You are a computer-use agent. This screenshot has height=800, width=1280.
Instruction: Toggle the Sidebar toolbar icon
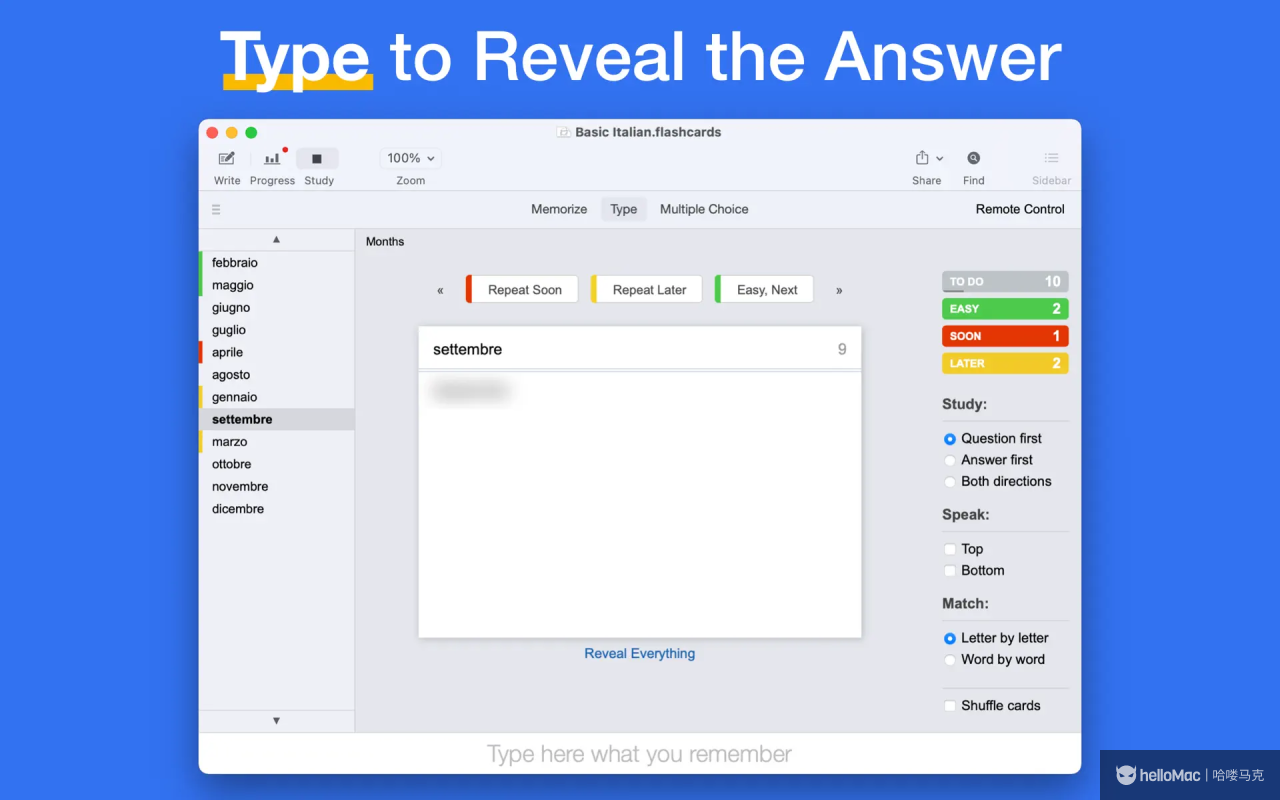1051,158
